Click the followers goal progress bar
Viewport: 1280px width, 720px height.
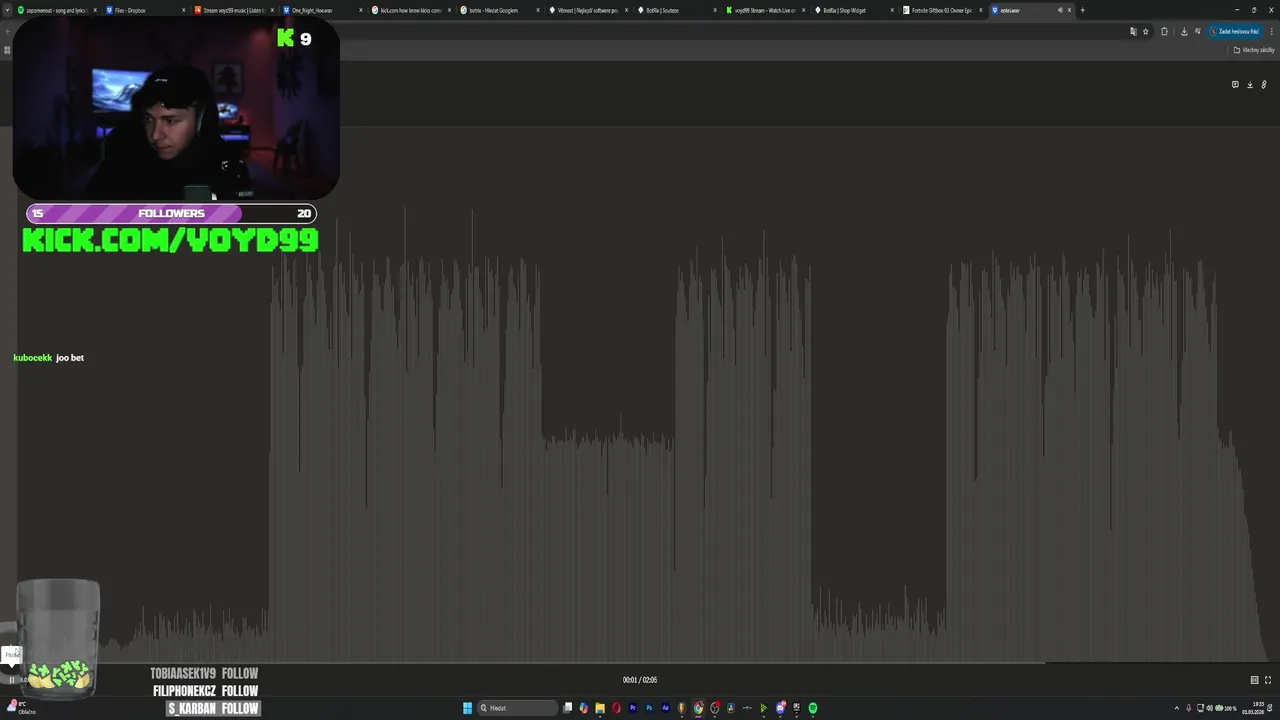pos(171,213)
